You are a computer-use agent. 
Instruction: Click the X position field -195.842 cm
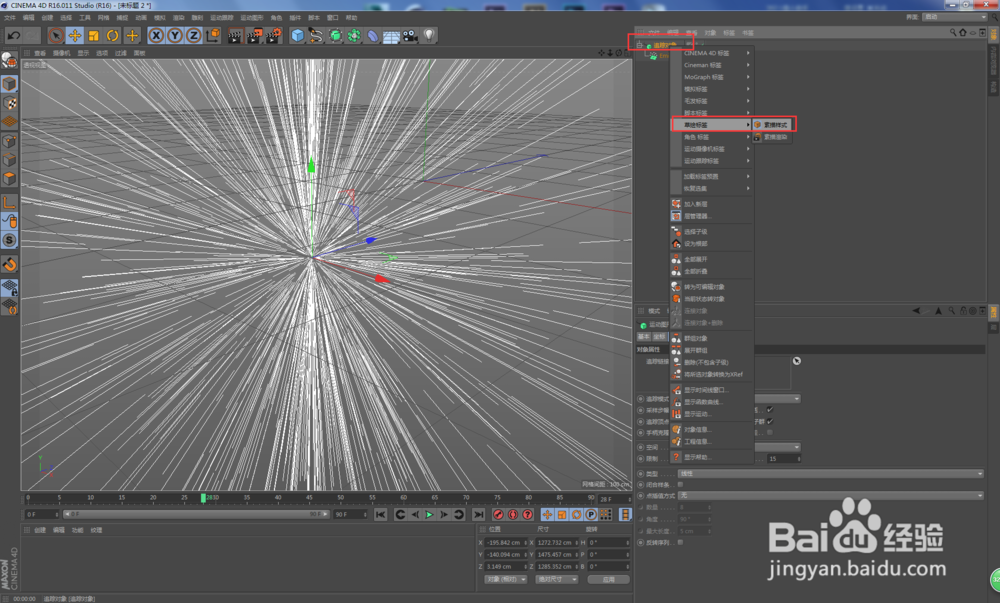click(x=506, y=542)
